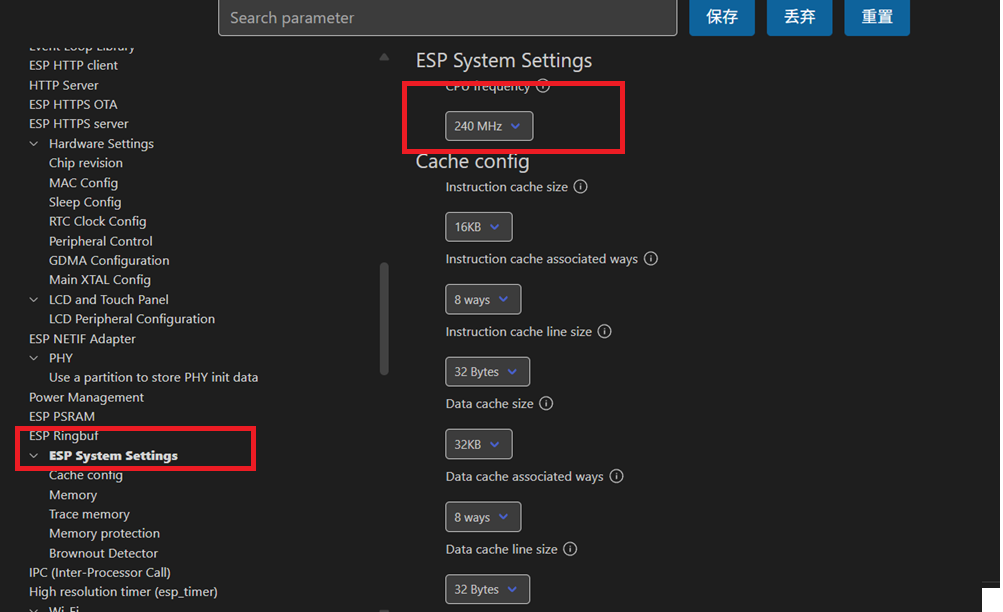Select ESP HTTP client in sidebar

click(74, 65)
